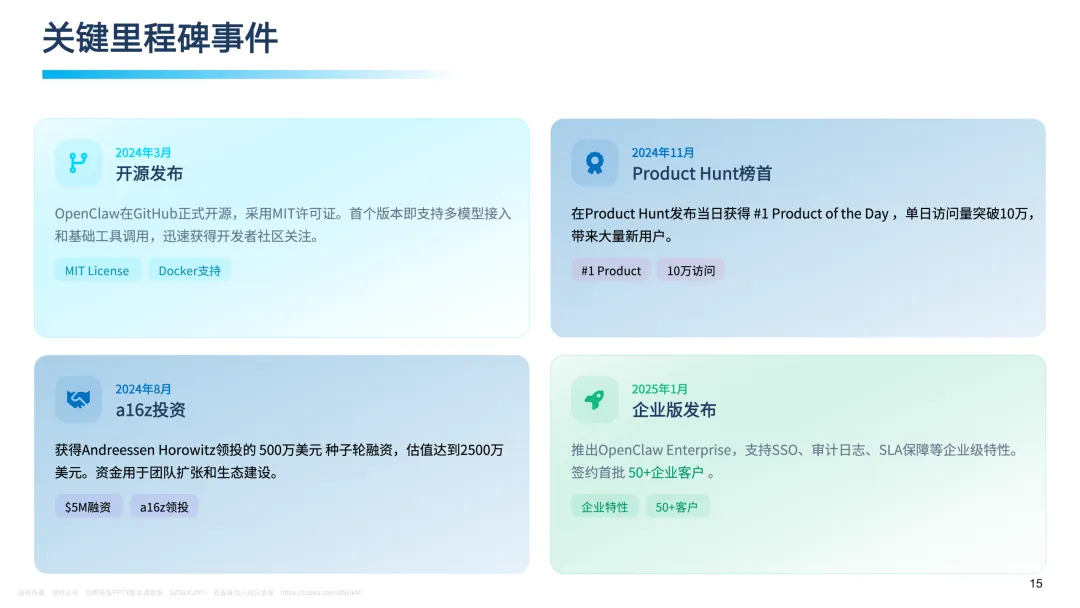Click the 2025年1月 date label
The height and width of the screenshot is (608, 1080).
click(x=659, y=389)
